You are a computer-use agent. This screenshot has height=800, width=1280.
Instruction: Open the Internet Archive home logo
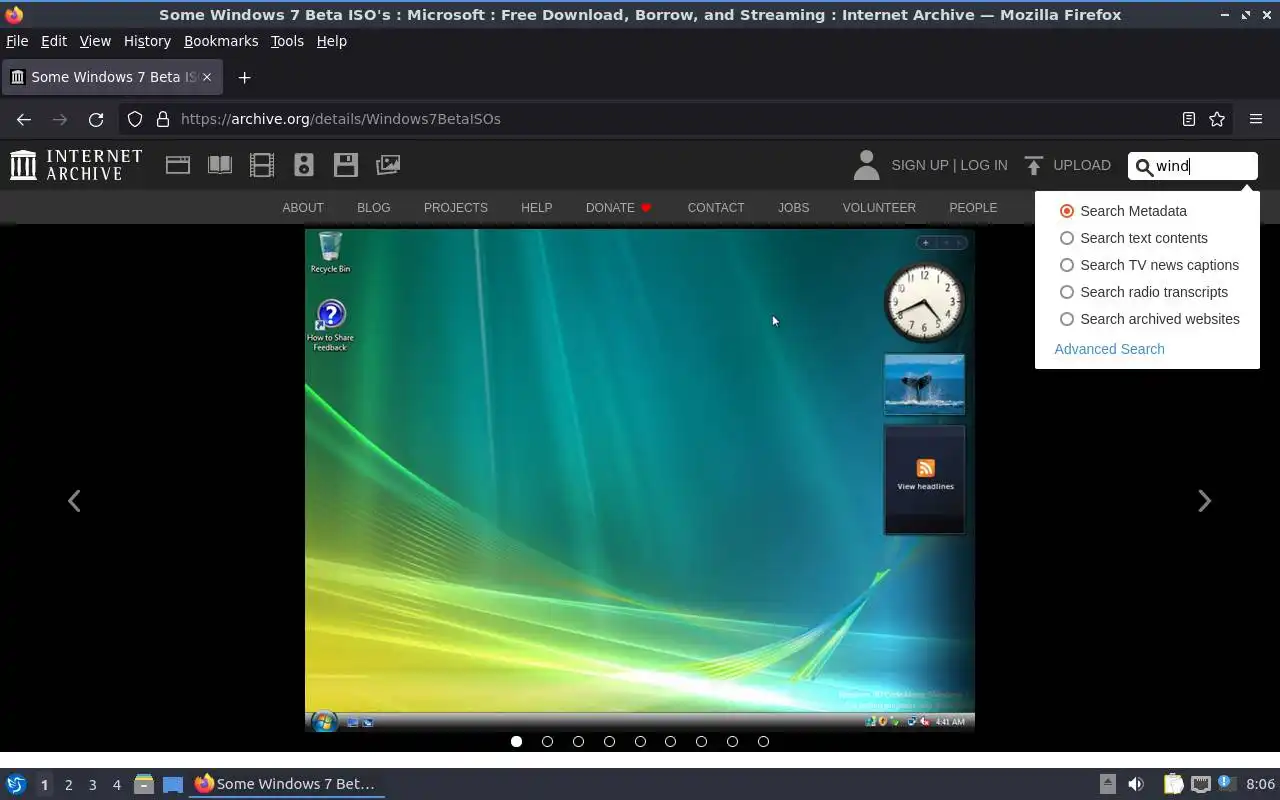click(76, 165)
